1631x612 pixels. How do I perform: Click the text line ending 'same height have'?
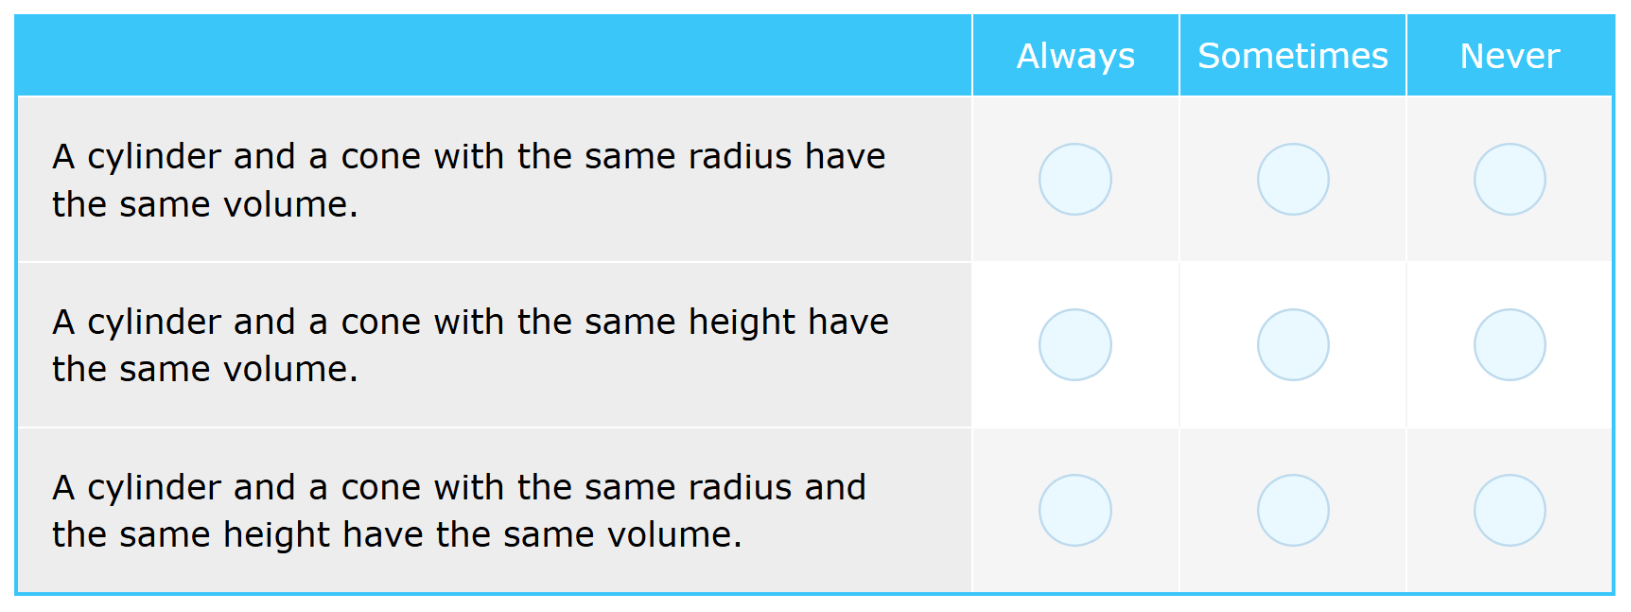pyautogui.click(x=470, y=323)
